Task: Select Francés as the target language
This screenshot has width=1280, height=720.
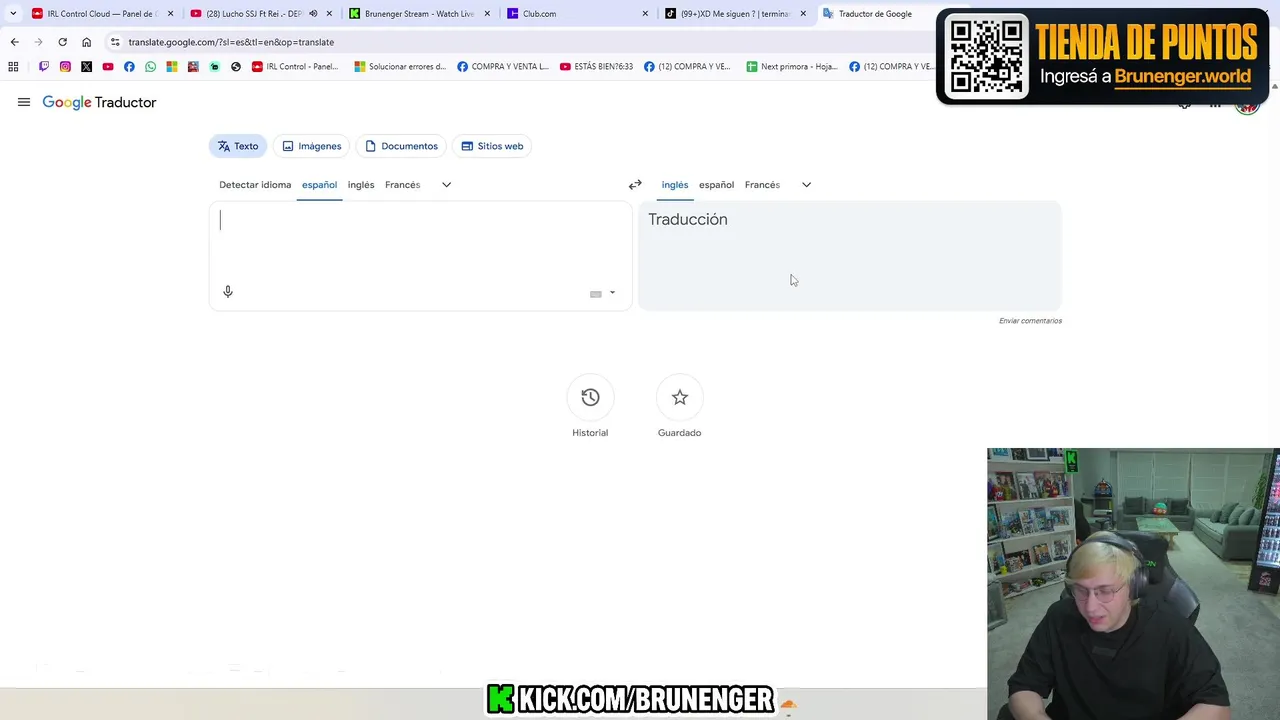Action: 762,185
